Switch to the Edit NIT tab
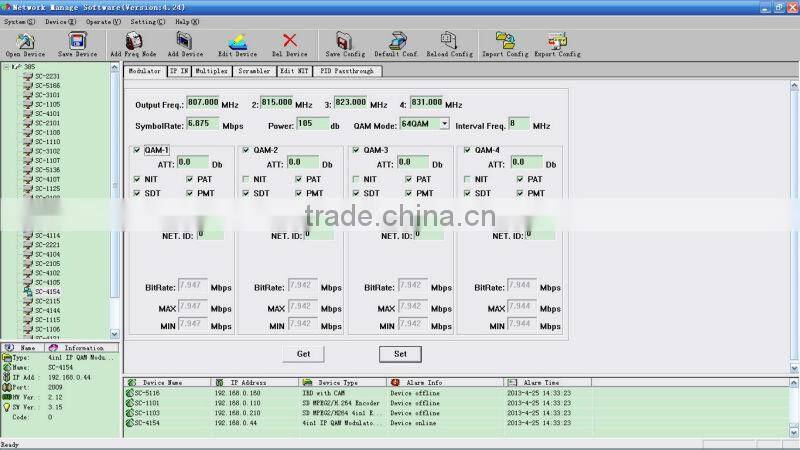The height and width of the screenshot is (450, 800). [x=294, y=71]
